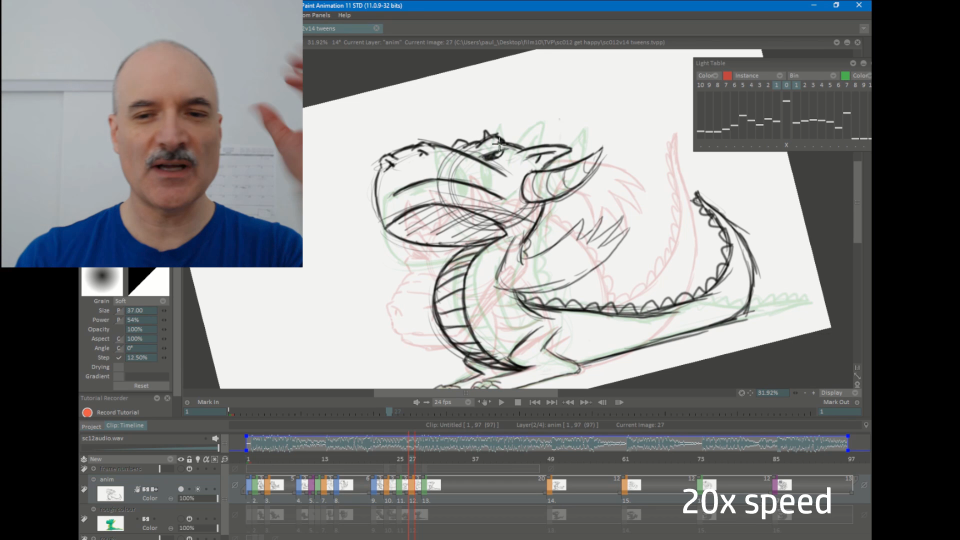
Task: Select the rough colour layer thumbnail
Action: (110, 523)
